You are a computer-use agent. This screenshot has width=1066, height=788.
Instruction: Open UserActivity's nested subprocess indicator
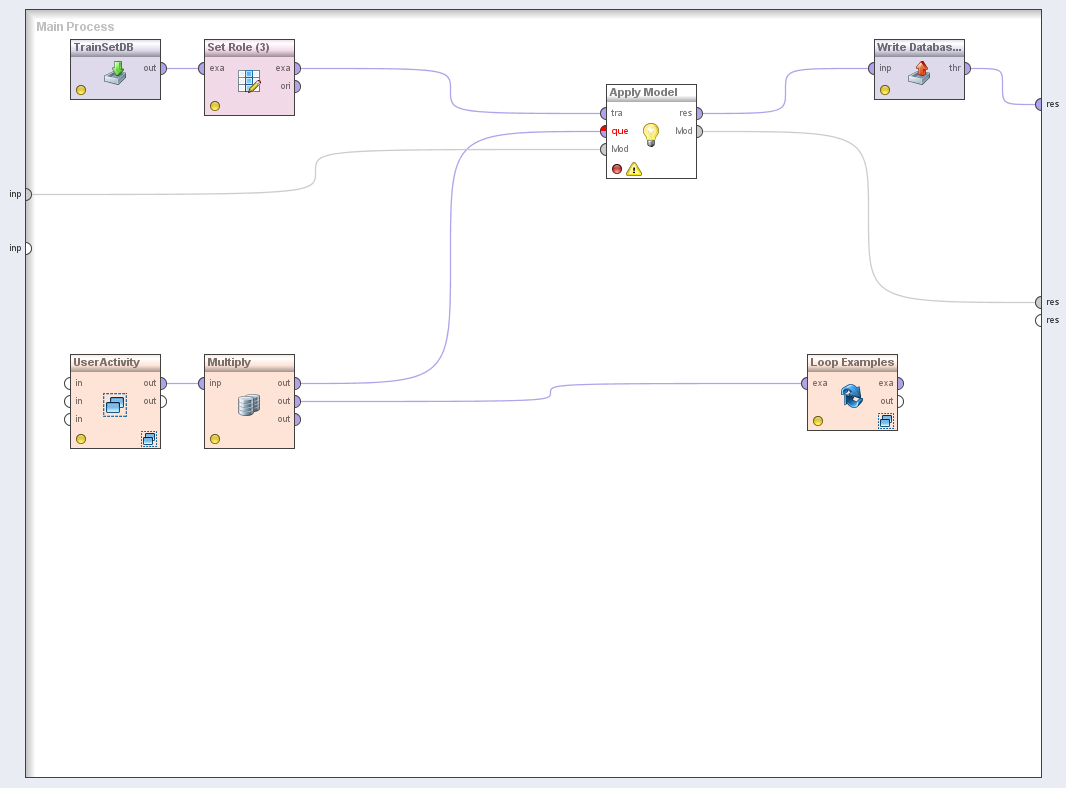[x=149, y=439]
